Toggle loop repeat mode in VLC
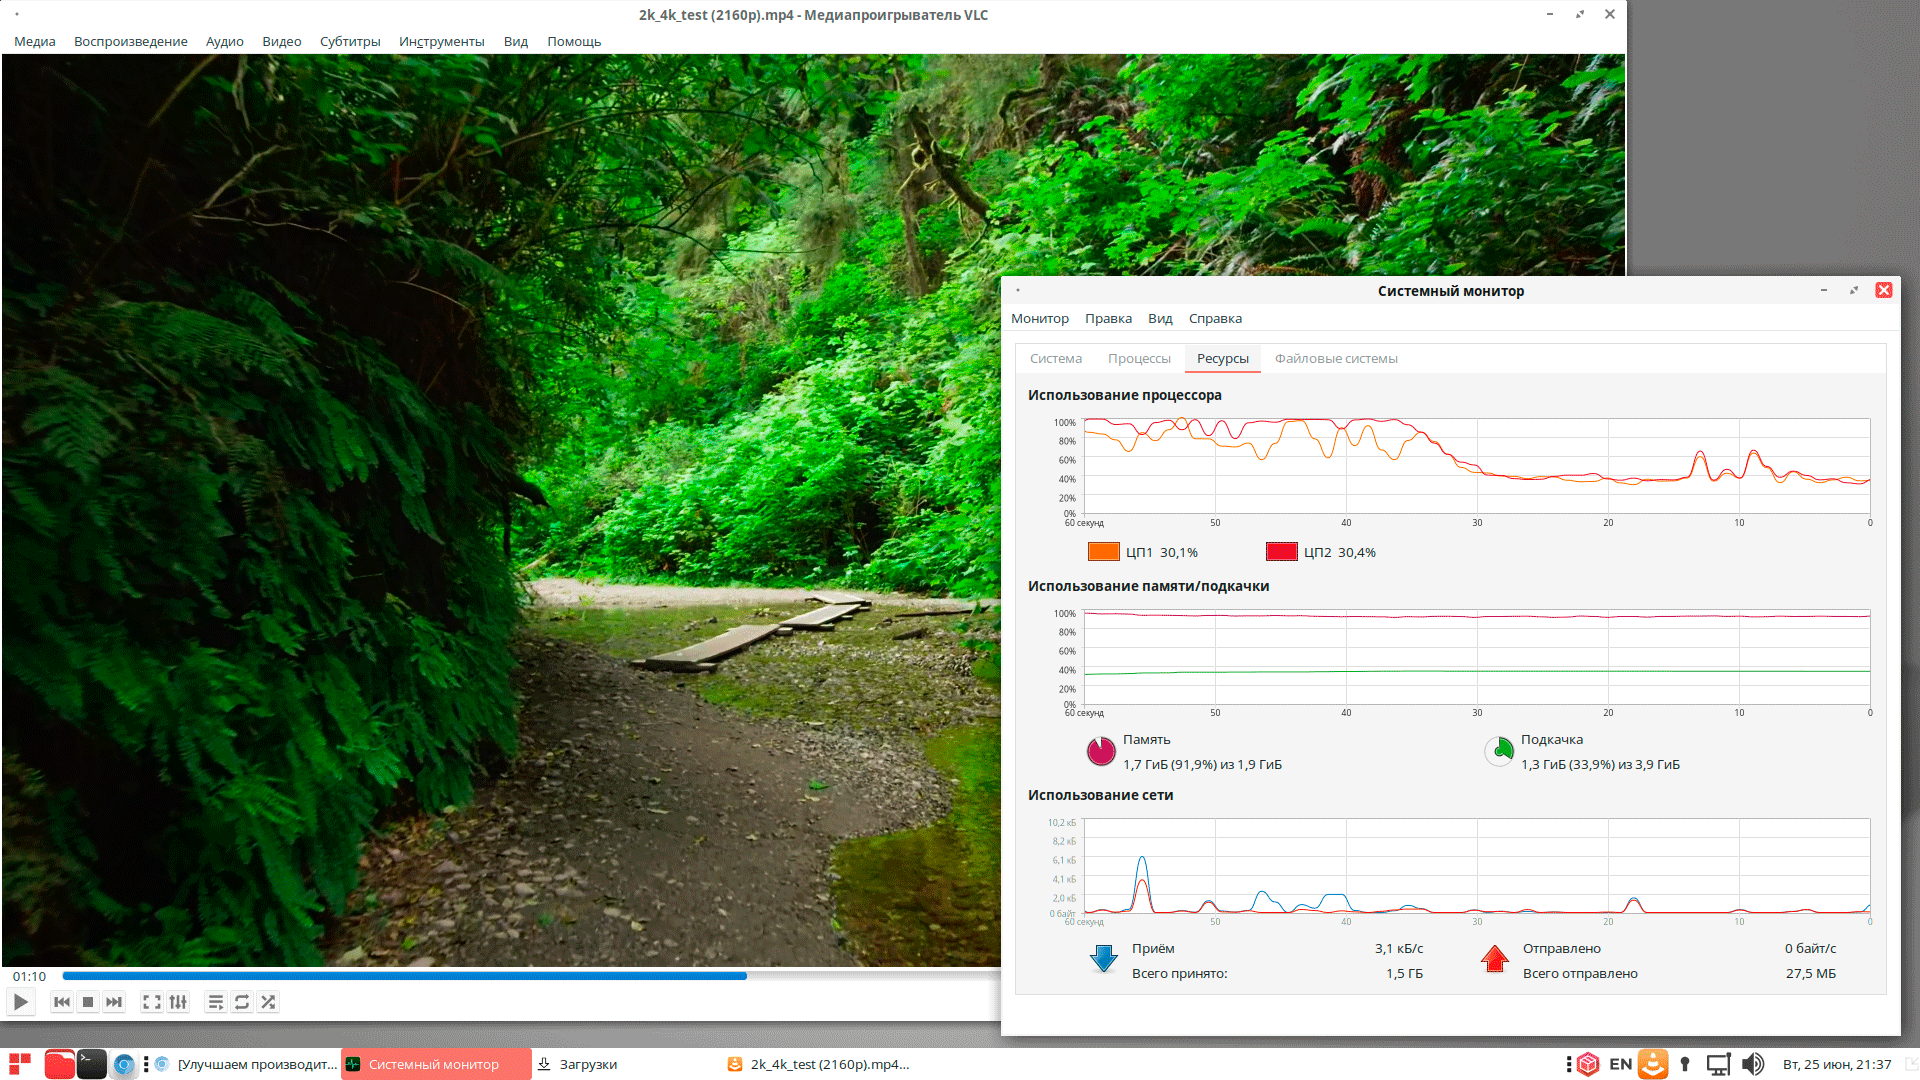Viewport: 1920px width, 1080px height. [242, 1002]
